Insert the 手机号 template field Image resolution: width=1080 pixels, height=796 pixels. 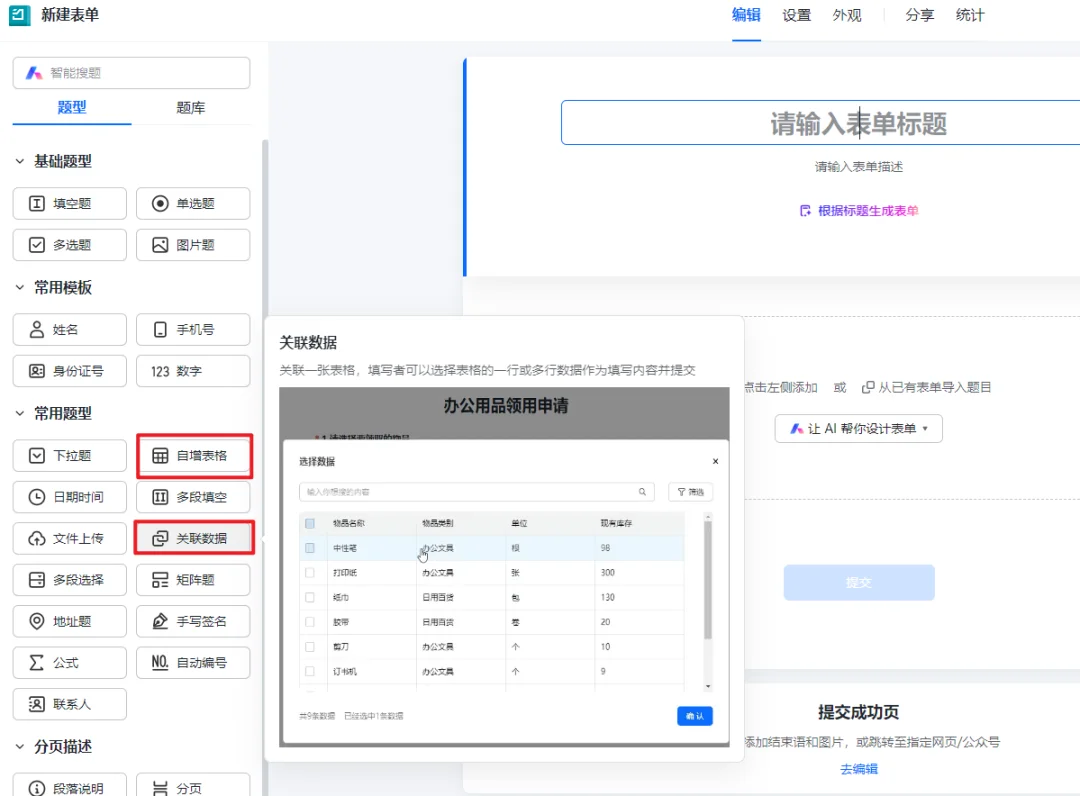pos(193,329)
